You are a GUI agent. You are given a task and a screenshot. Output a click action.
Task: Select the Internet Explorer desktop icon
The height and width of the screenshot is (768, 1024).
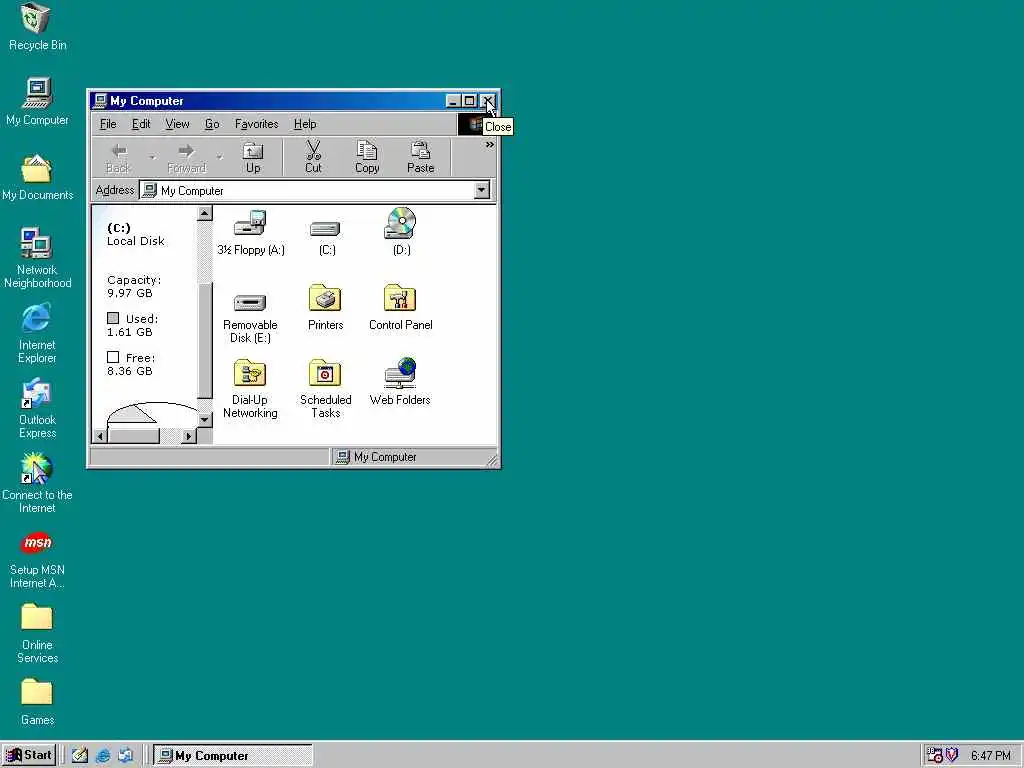37,333
